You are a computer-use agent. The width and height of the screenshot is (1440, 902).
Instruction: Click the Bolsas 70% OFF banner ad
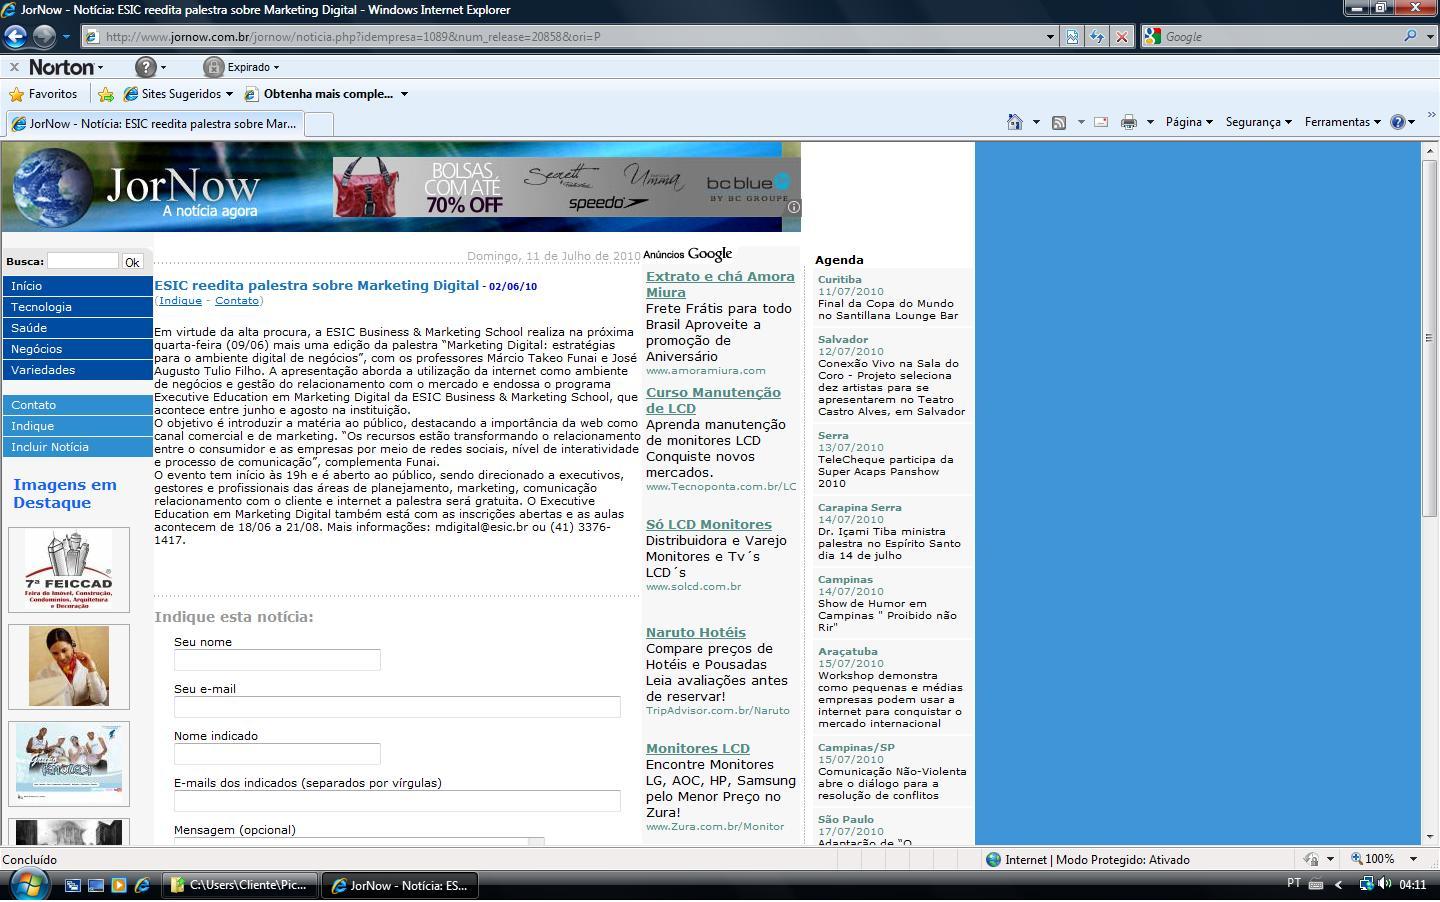[567, 187]
